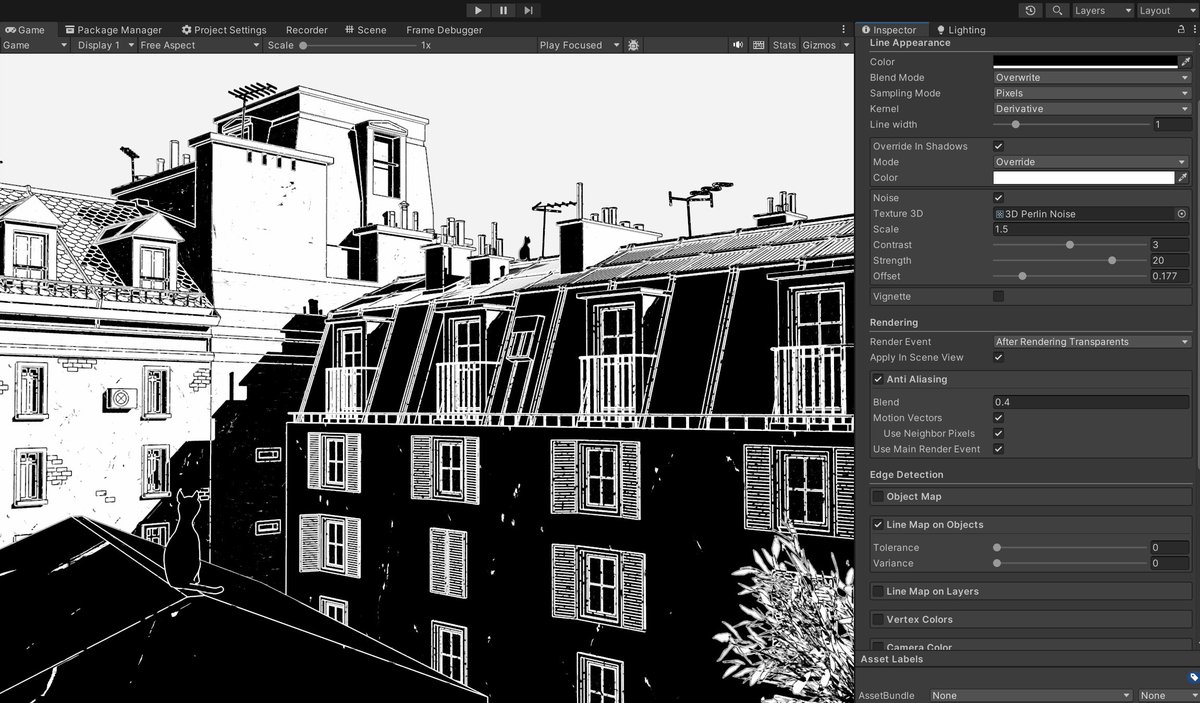Adjust the Game view Scale slider
Viewport: 1200px width, 703px height.
pos(359,45)
